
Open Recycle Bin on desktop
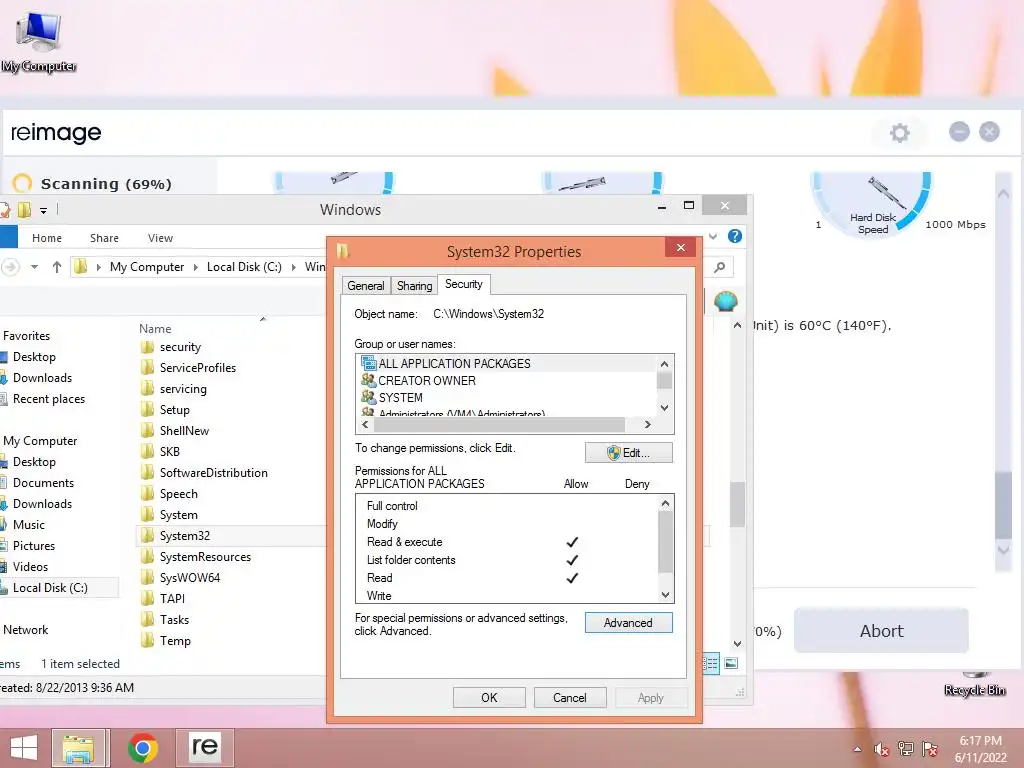point(974,684)
